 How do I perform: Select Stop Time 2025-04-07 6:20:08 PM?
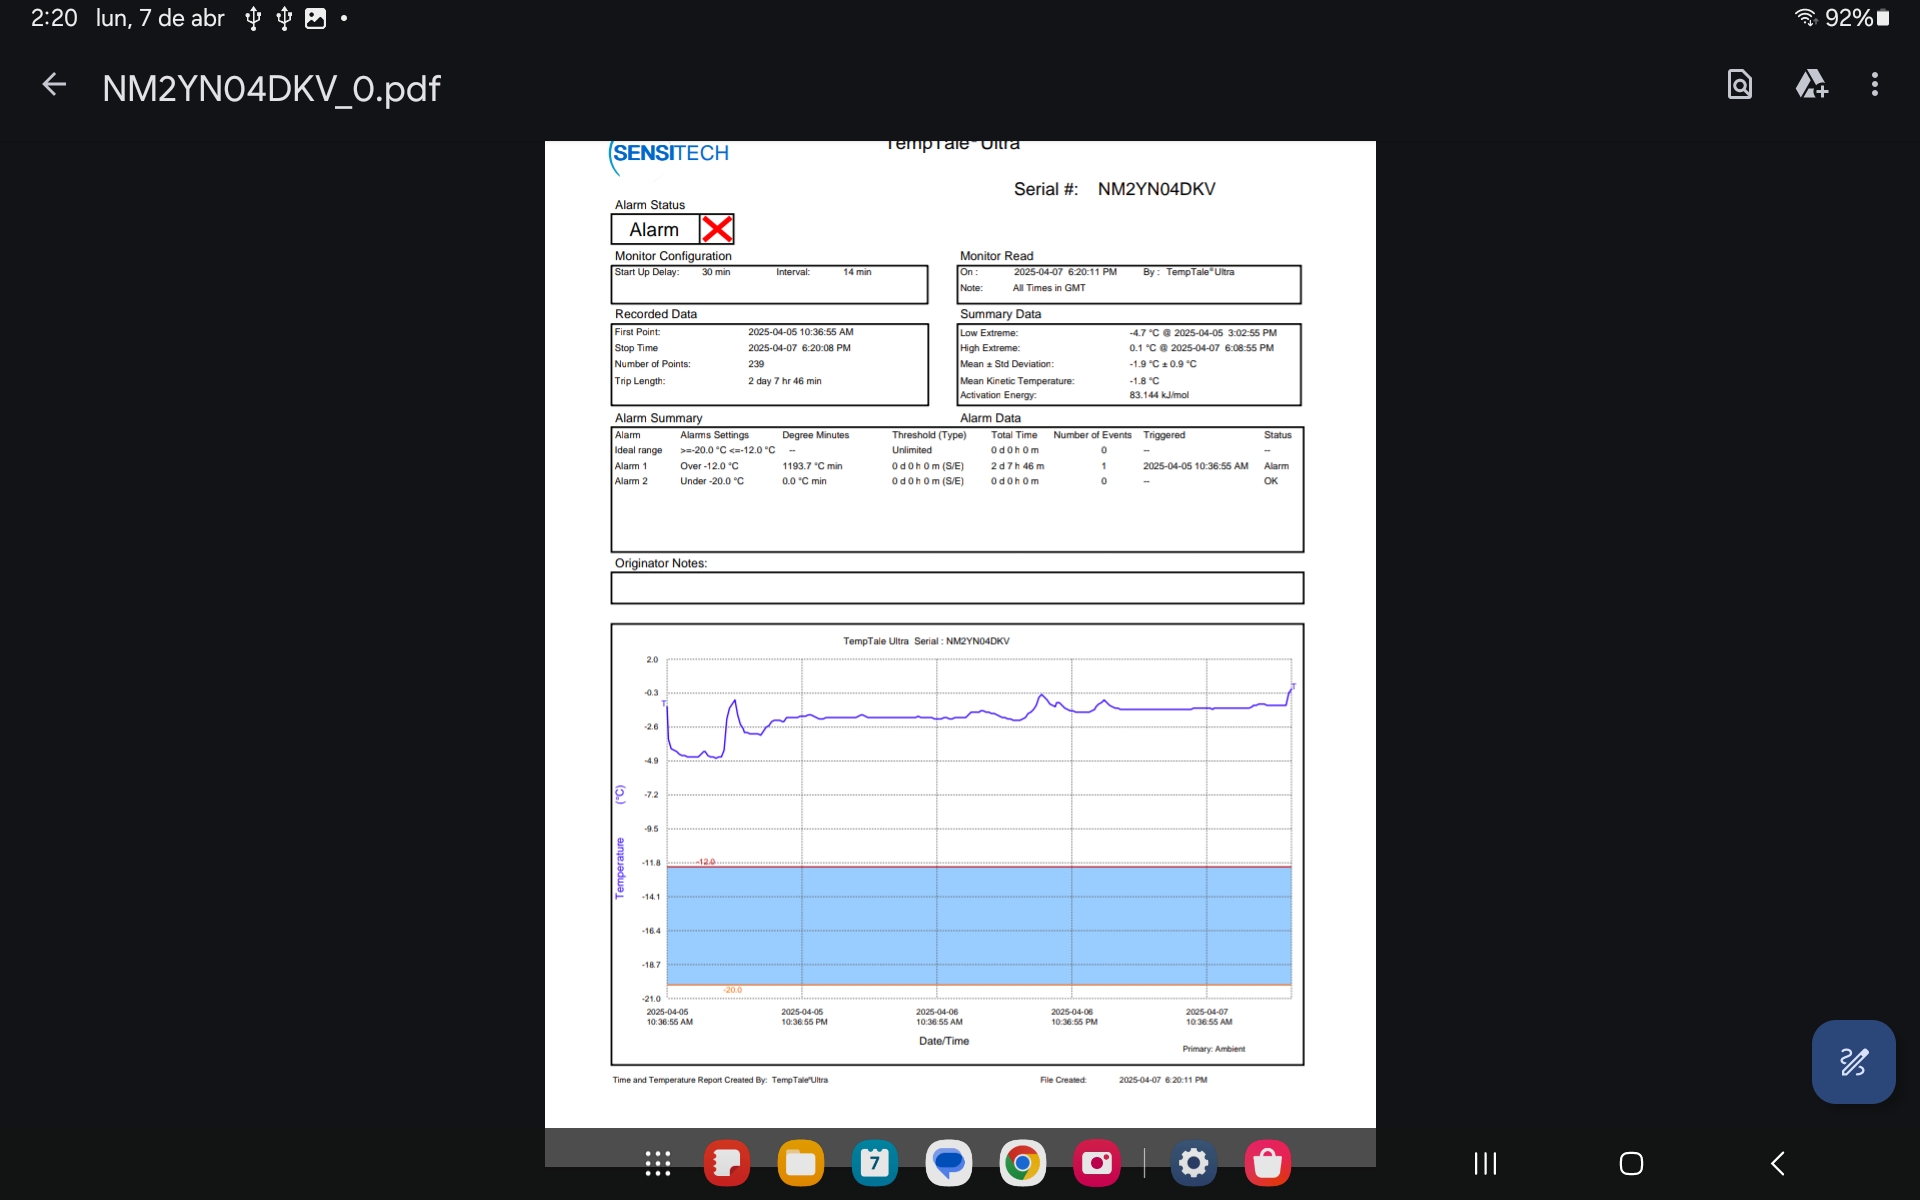799,348
